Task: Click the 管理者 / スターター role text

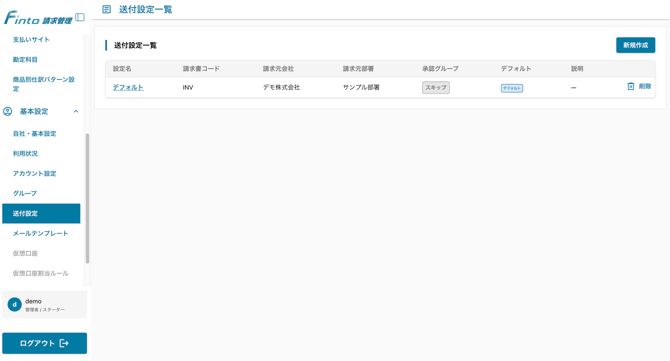Action: point(45,310)
